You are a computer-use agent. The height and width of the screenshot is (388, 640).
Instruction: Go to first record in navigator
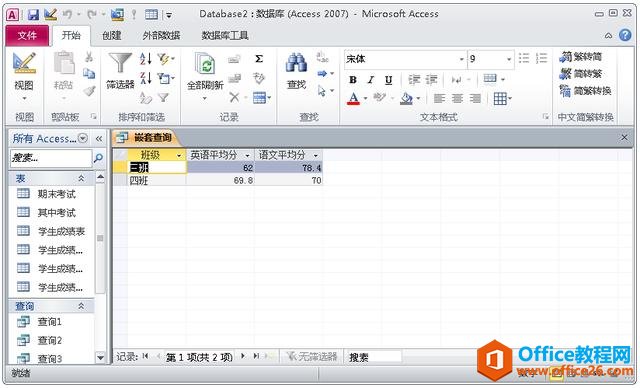pos(145,356)
